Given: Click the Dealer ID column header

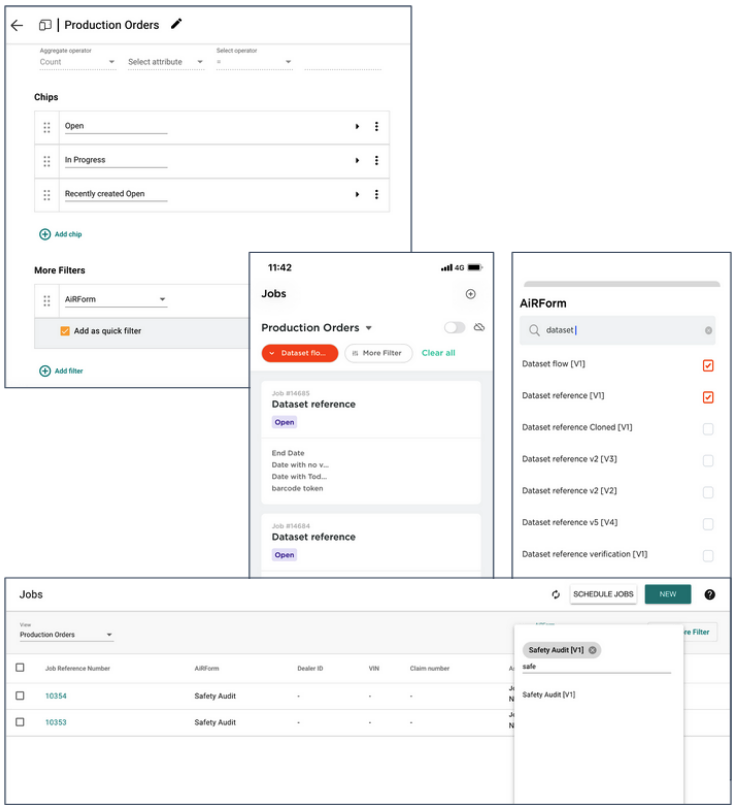Looking at the screenshot, I should point(310,669).
